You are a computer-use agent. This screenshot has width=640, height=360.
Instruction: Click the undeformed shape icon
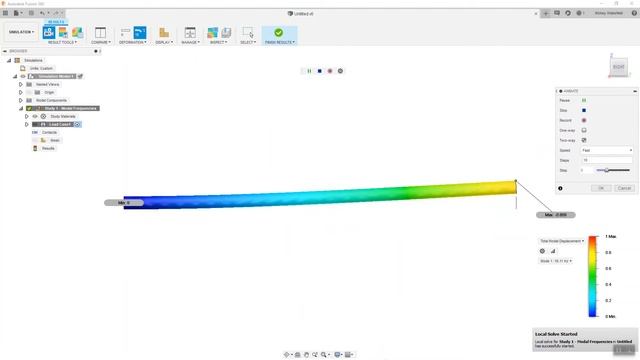[125, 32]
